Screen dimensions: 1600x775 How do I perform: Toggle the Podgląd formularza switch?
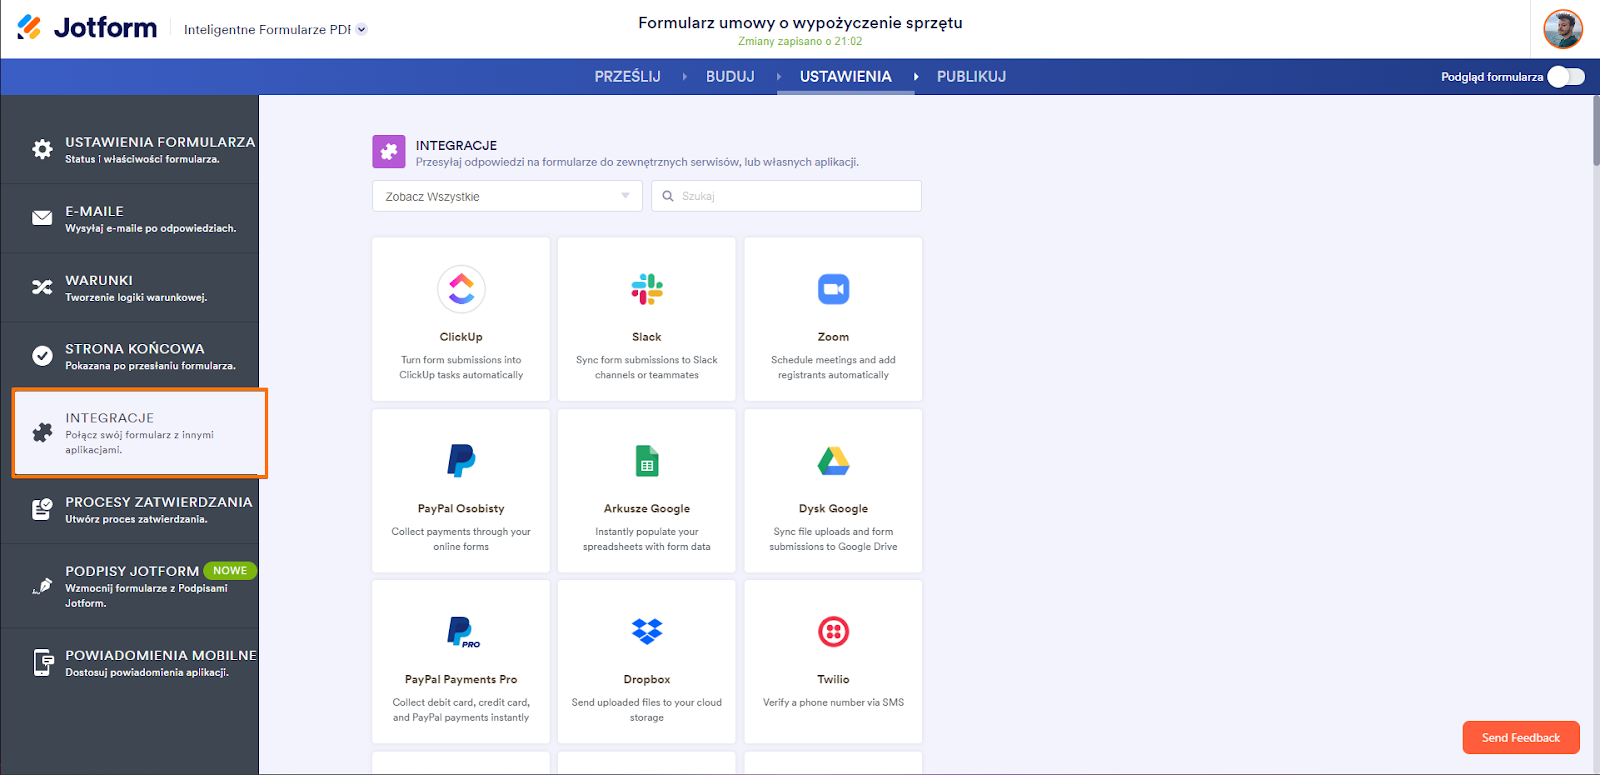pos(1565,77)
